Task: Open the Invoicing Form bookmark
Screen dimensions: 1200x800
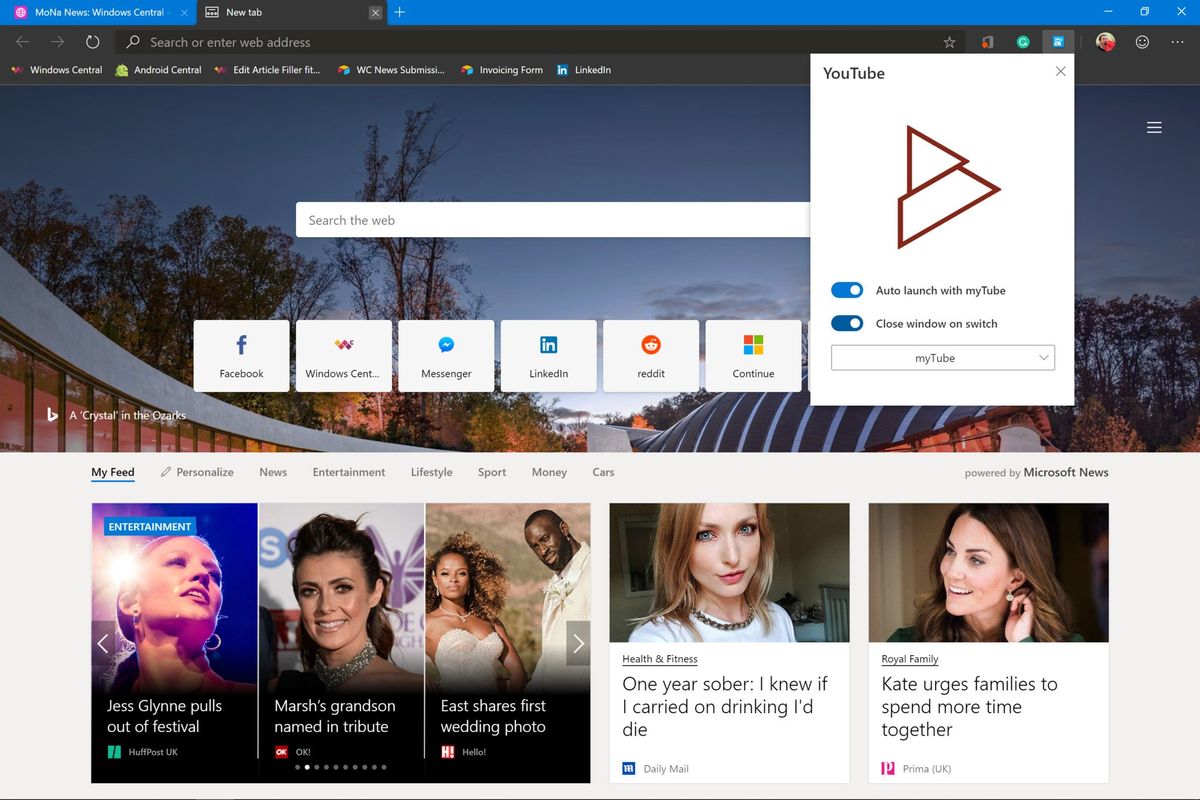Action: point(501,70)
